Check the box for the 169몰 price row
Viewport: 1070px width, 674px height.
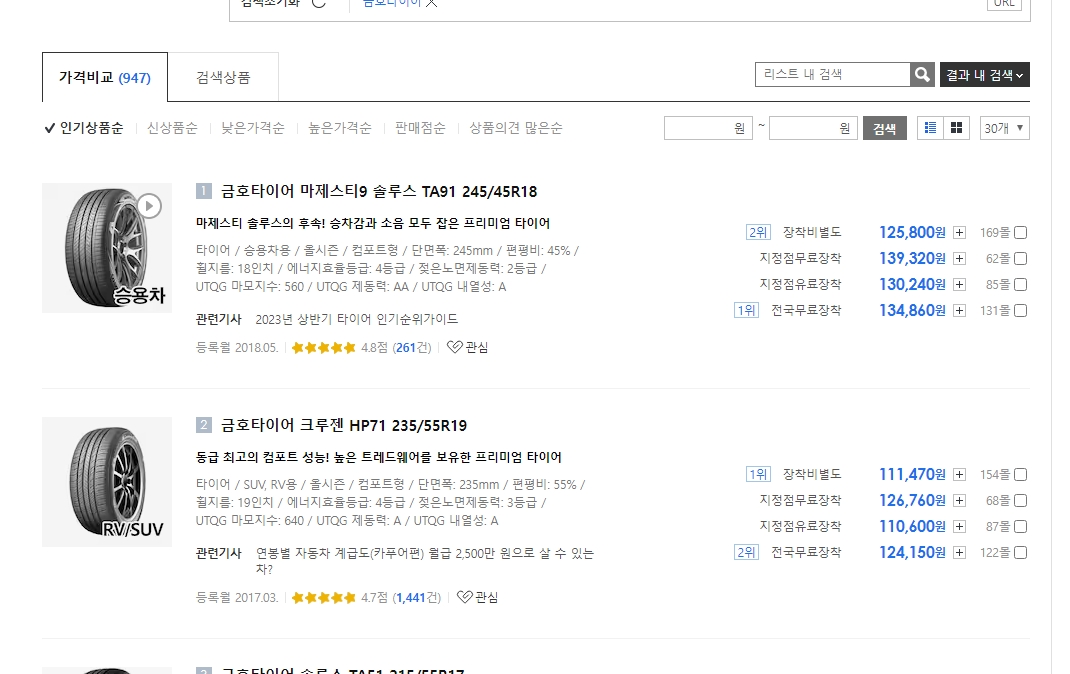1020,233
